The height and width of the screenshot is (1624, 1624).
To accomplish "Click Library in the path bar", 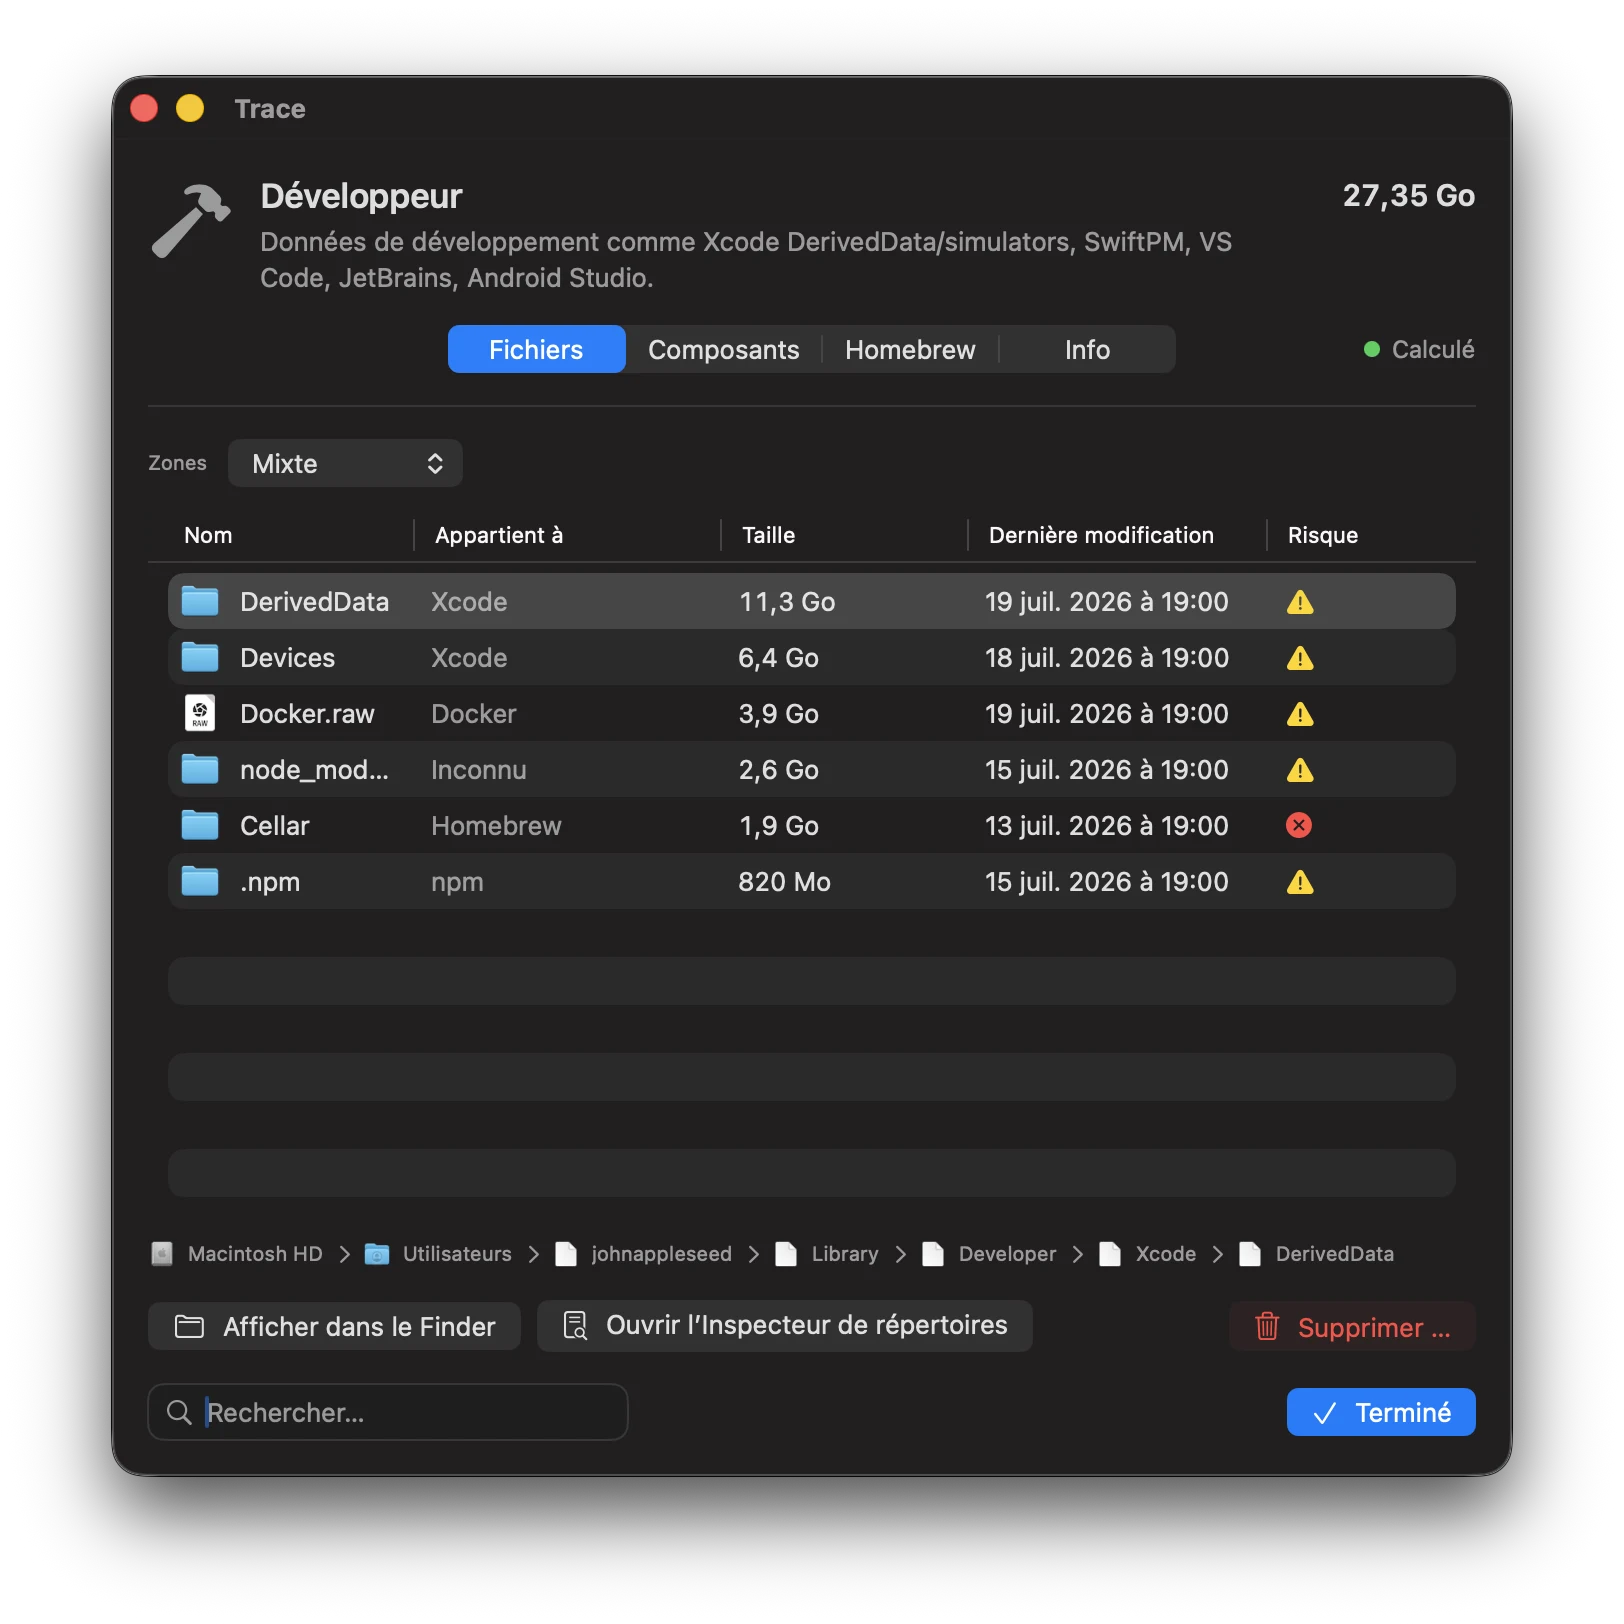I will pos(845,1254).
